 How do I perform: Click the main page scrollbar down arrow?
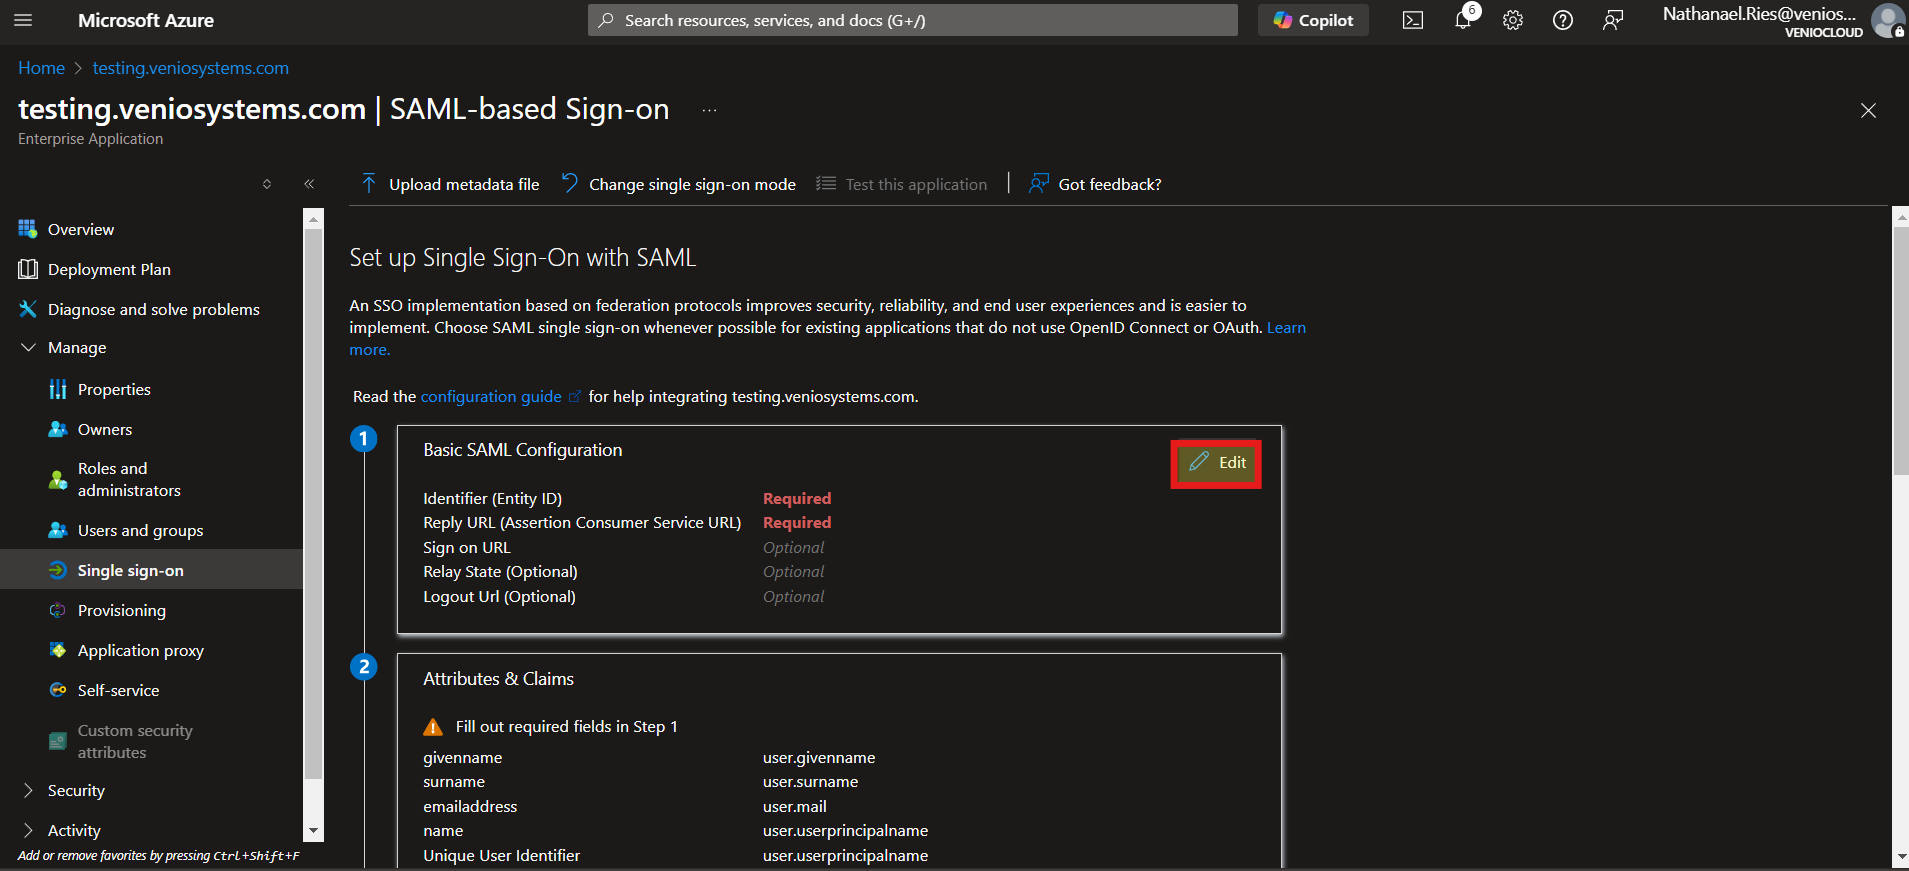click(x=1900, y=857)
